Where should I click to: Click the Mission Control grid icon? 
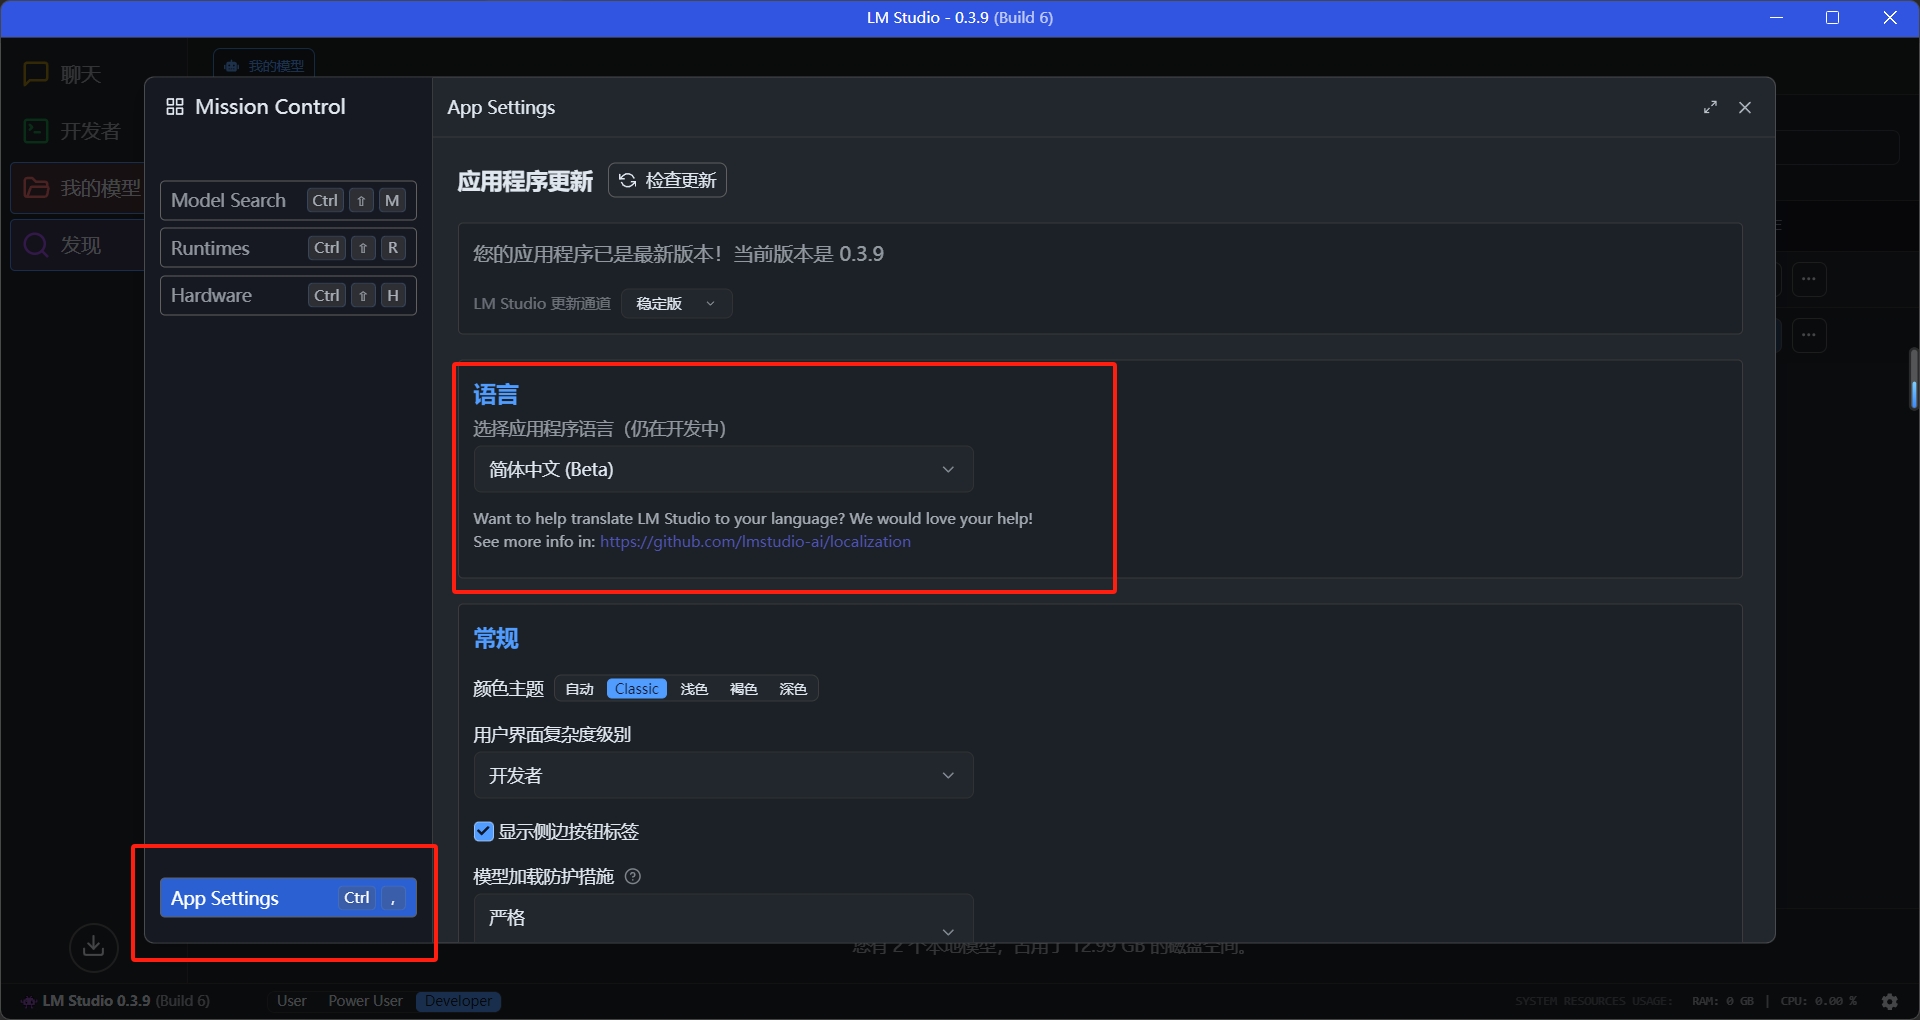[175, 107]
